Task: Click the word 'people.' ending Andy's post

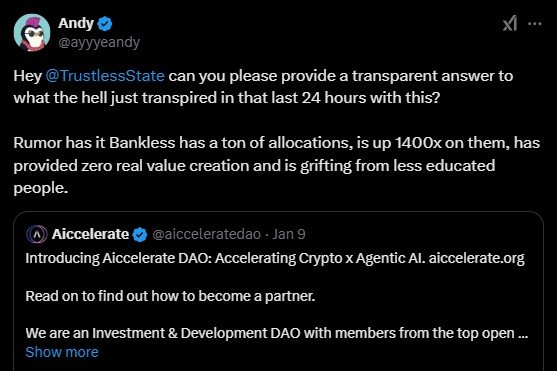Action: click(40, 188)
